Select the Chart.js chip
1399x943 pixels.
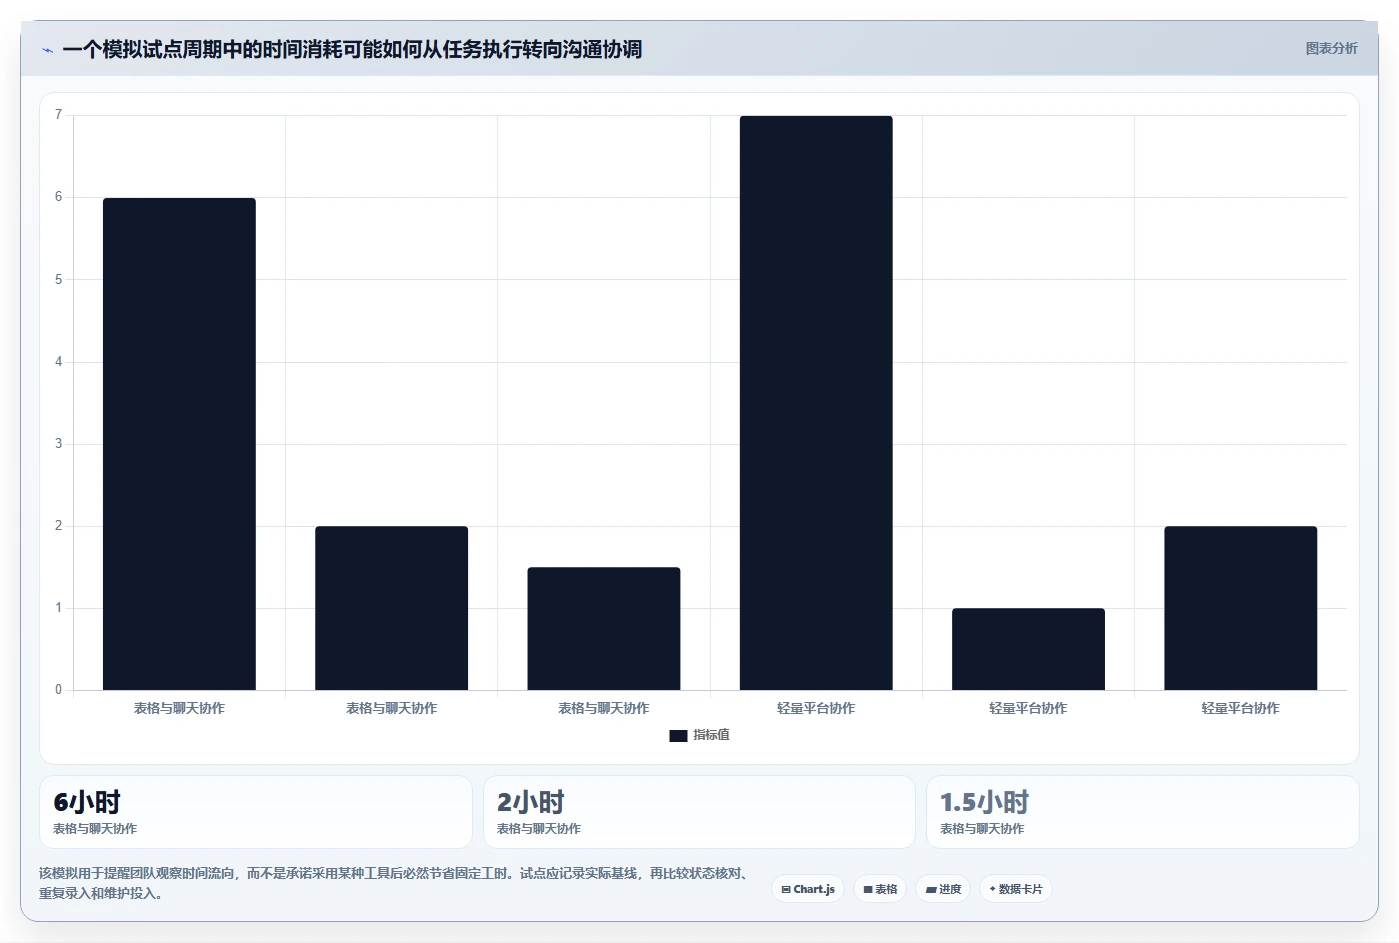pyautogui.click(x=808, y=889)
